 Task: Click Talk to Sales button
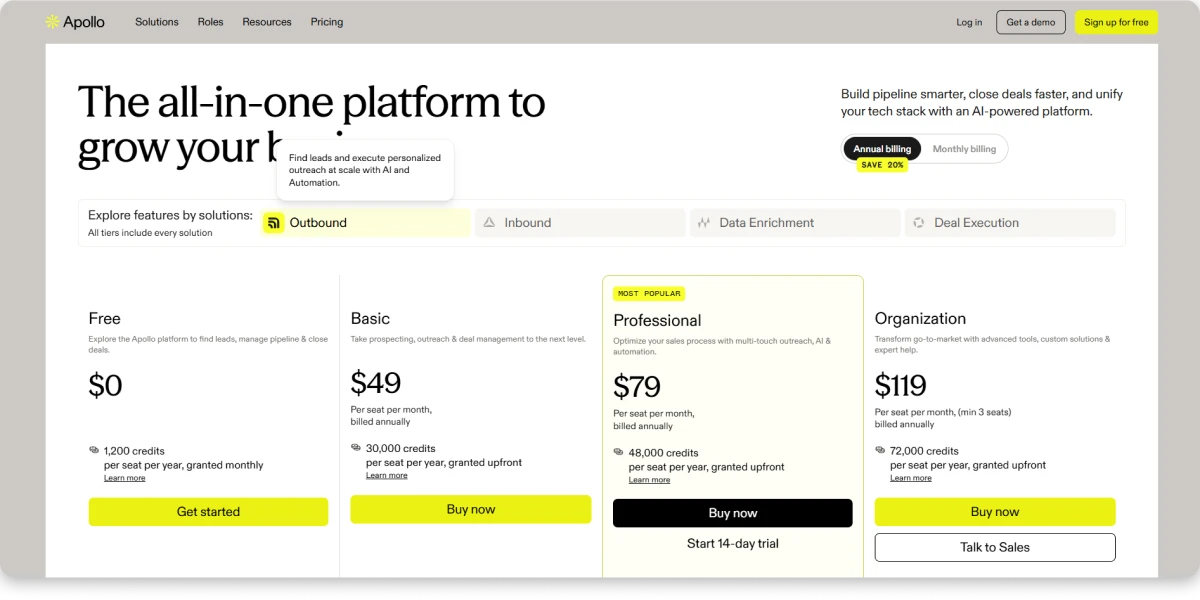[995, 547]
